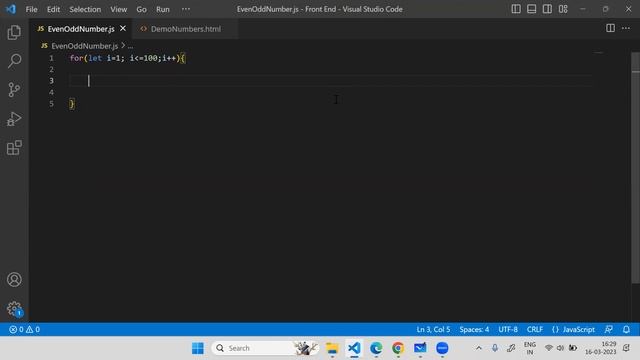Click the feedback icon in status bar

tap(609, 329)
